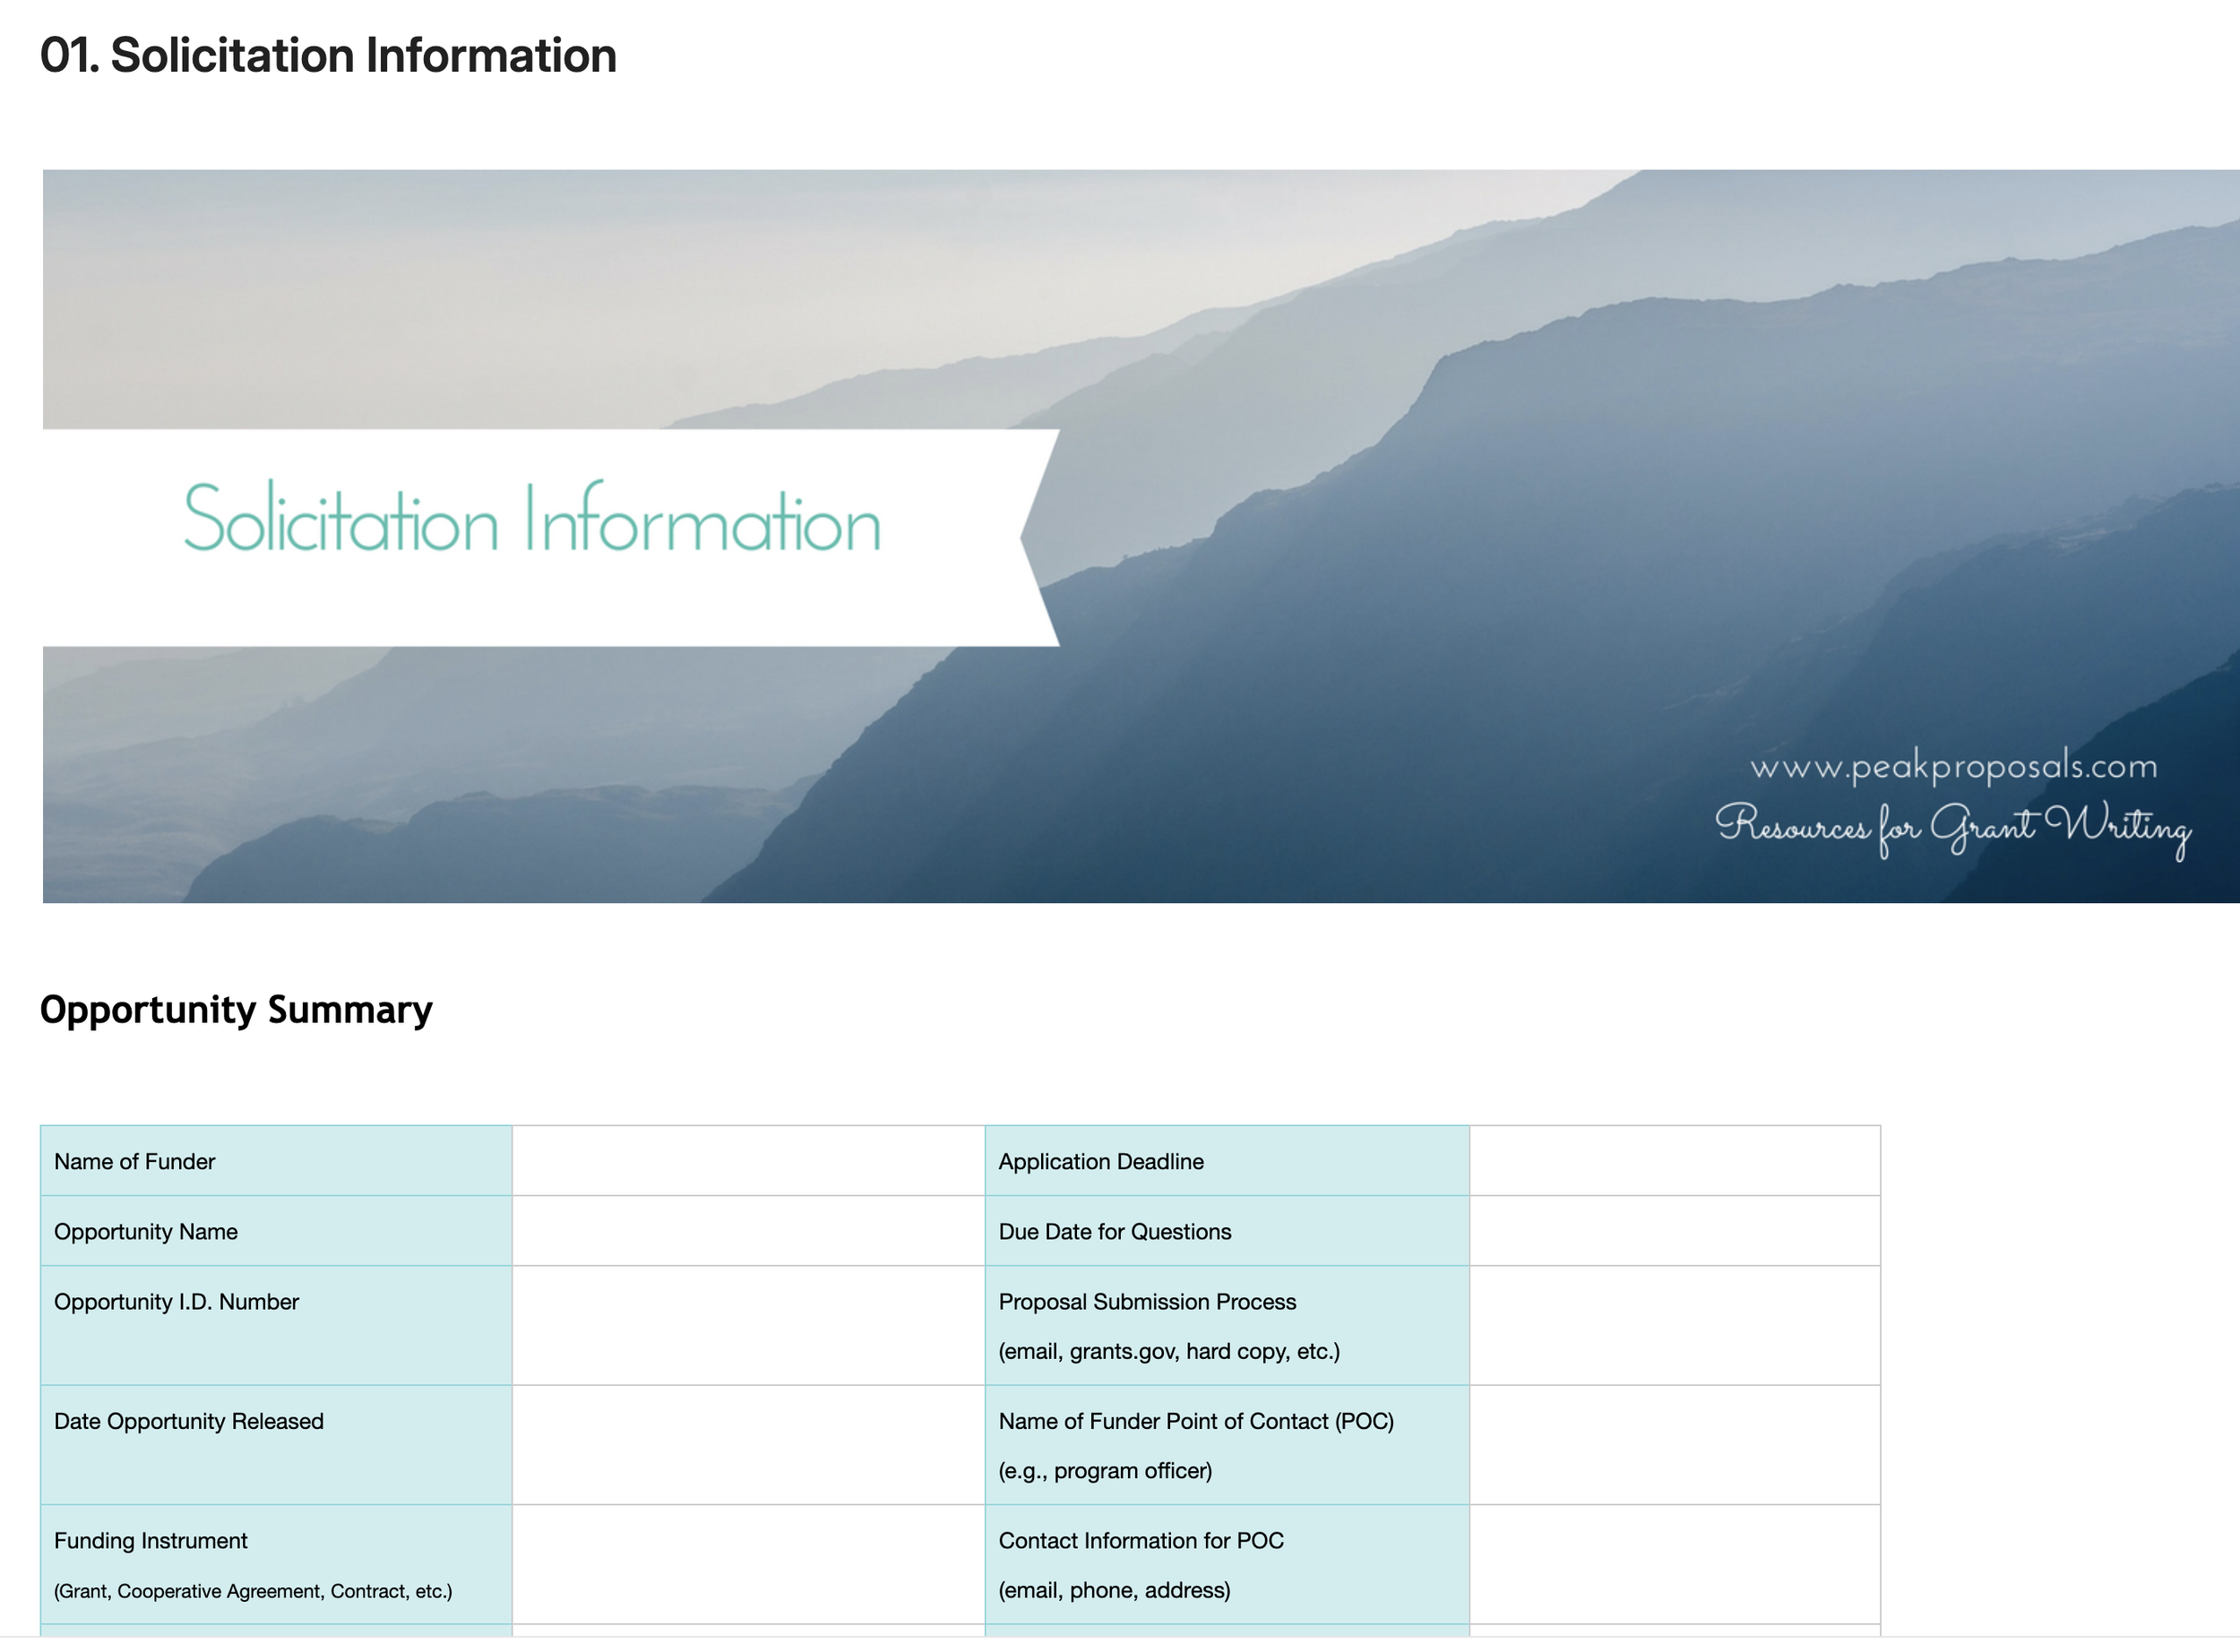
Task: Click the www.peakproposals.com text in banner
Action: [1953, 767]
